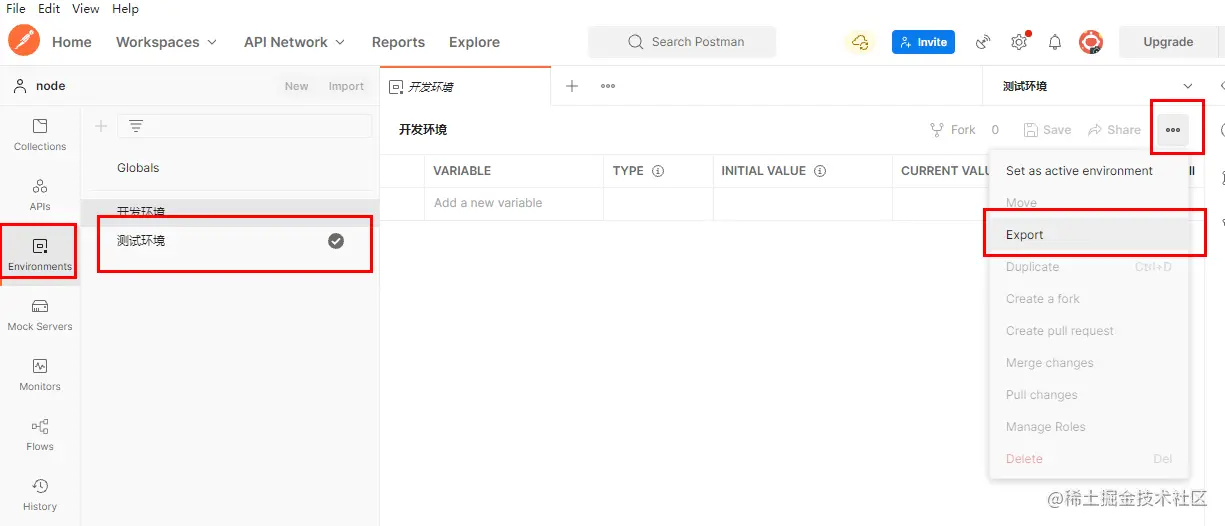Screen dimensions: 1225x526
Task: Choose Manage Roles menu entry
Action: (x=1089, y=427)
